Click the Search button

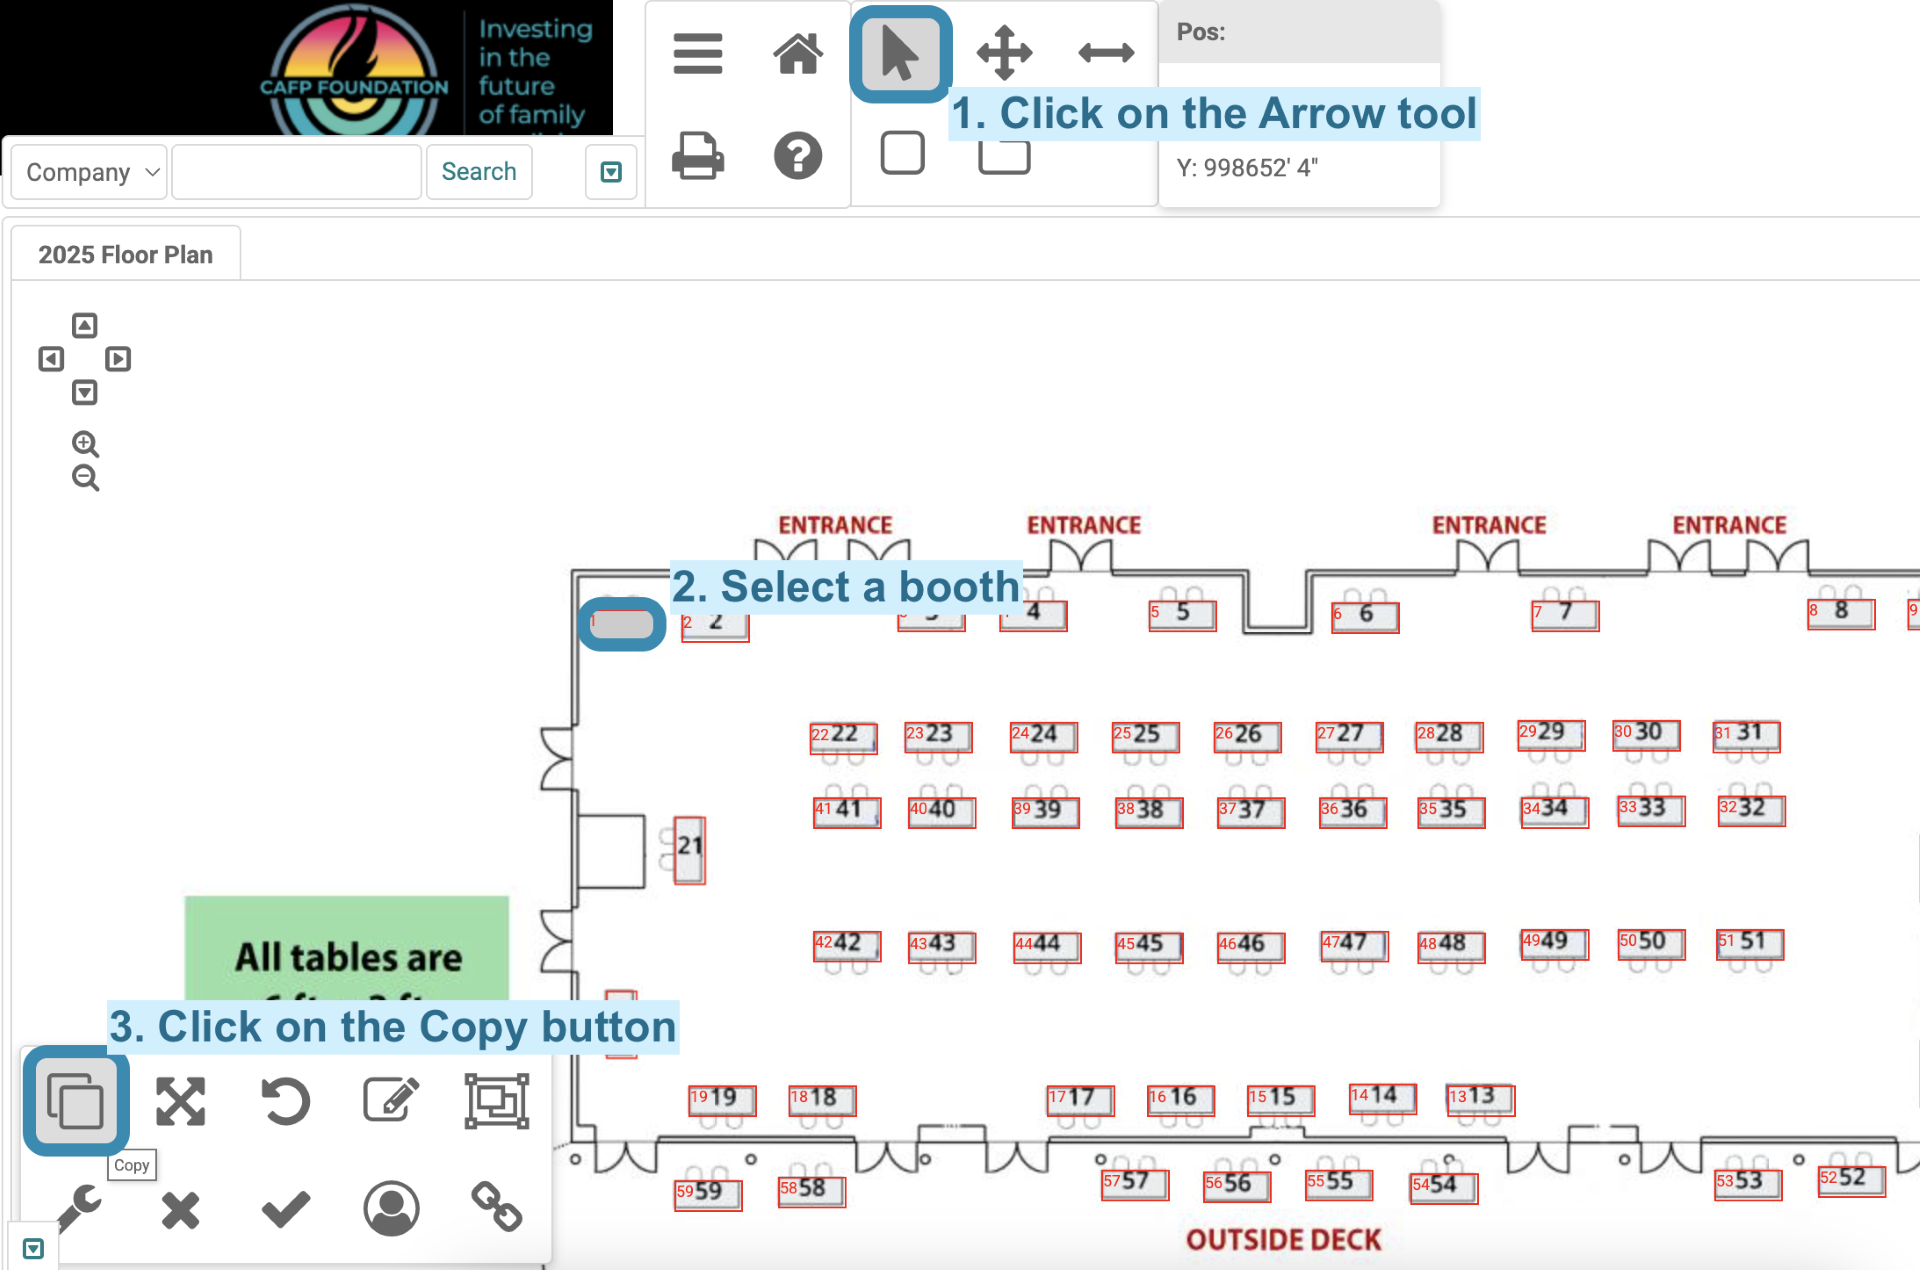[479, 171]
